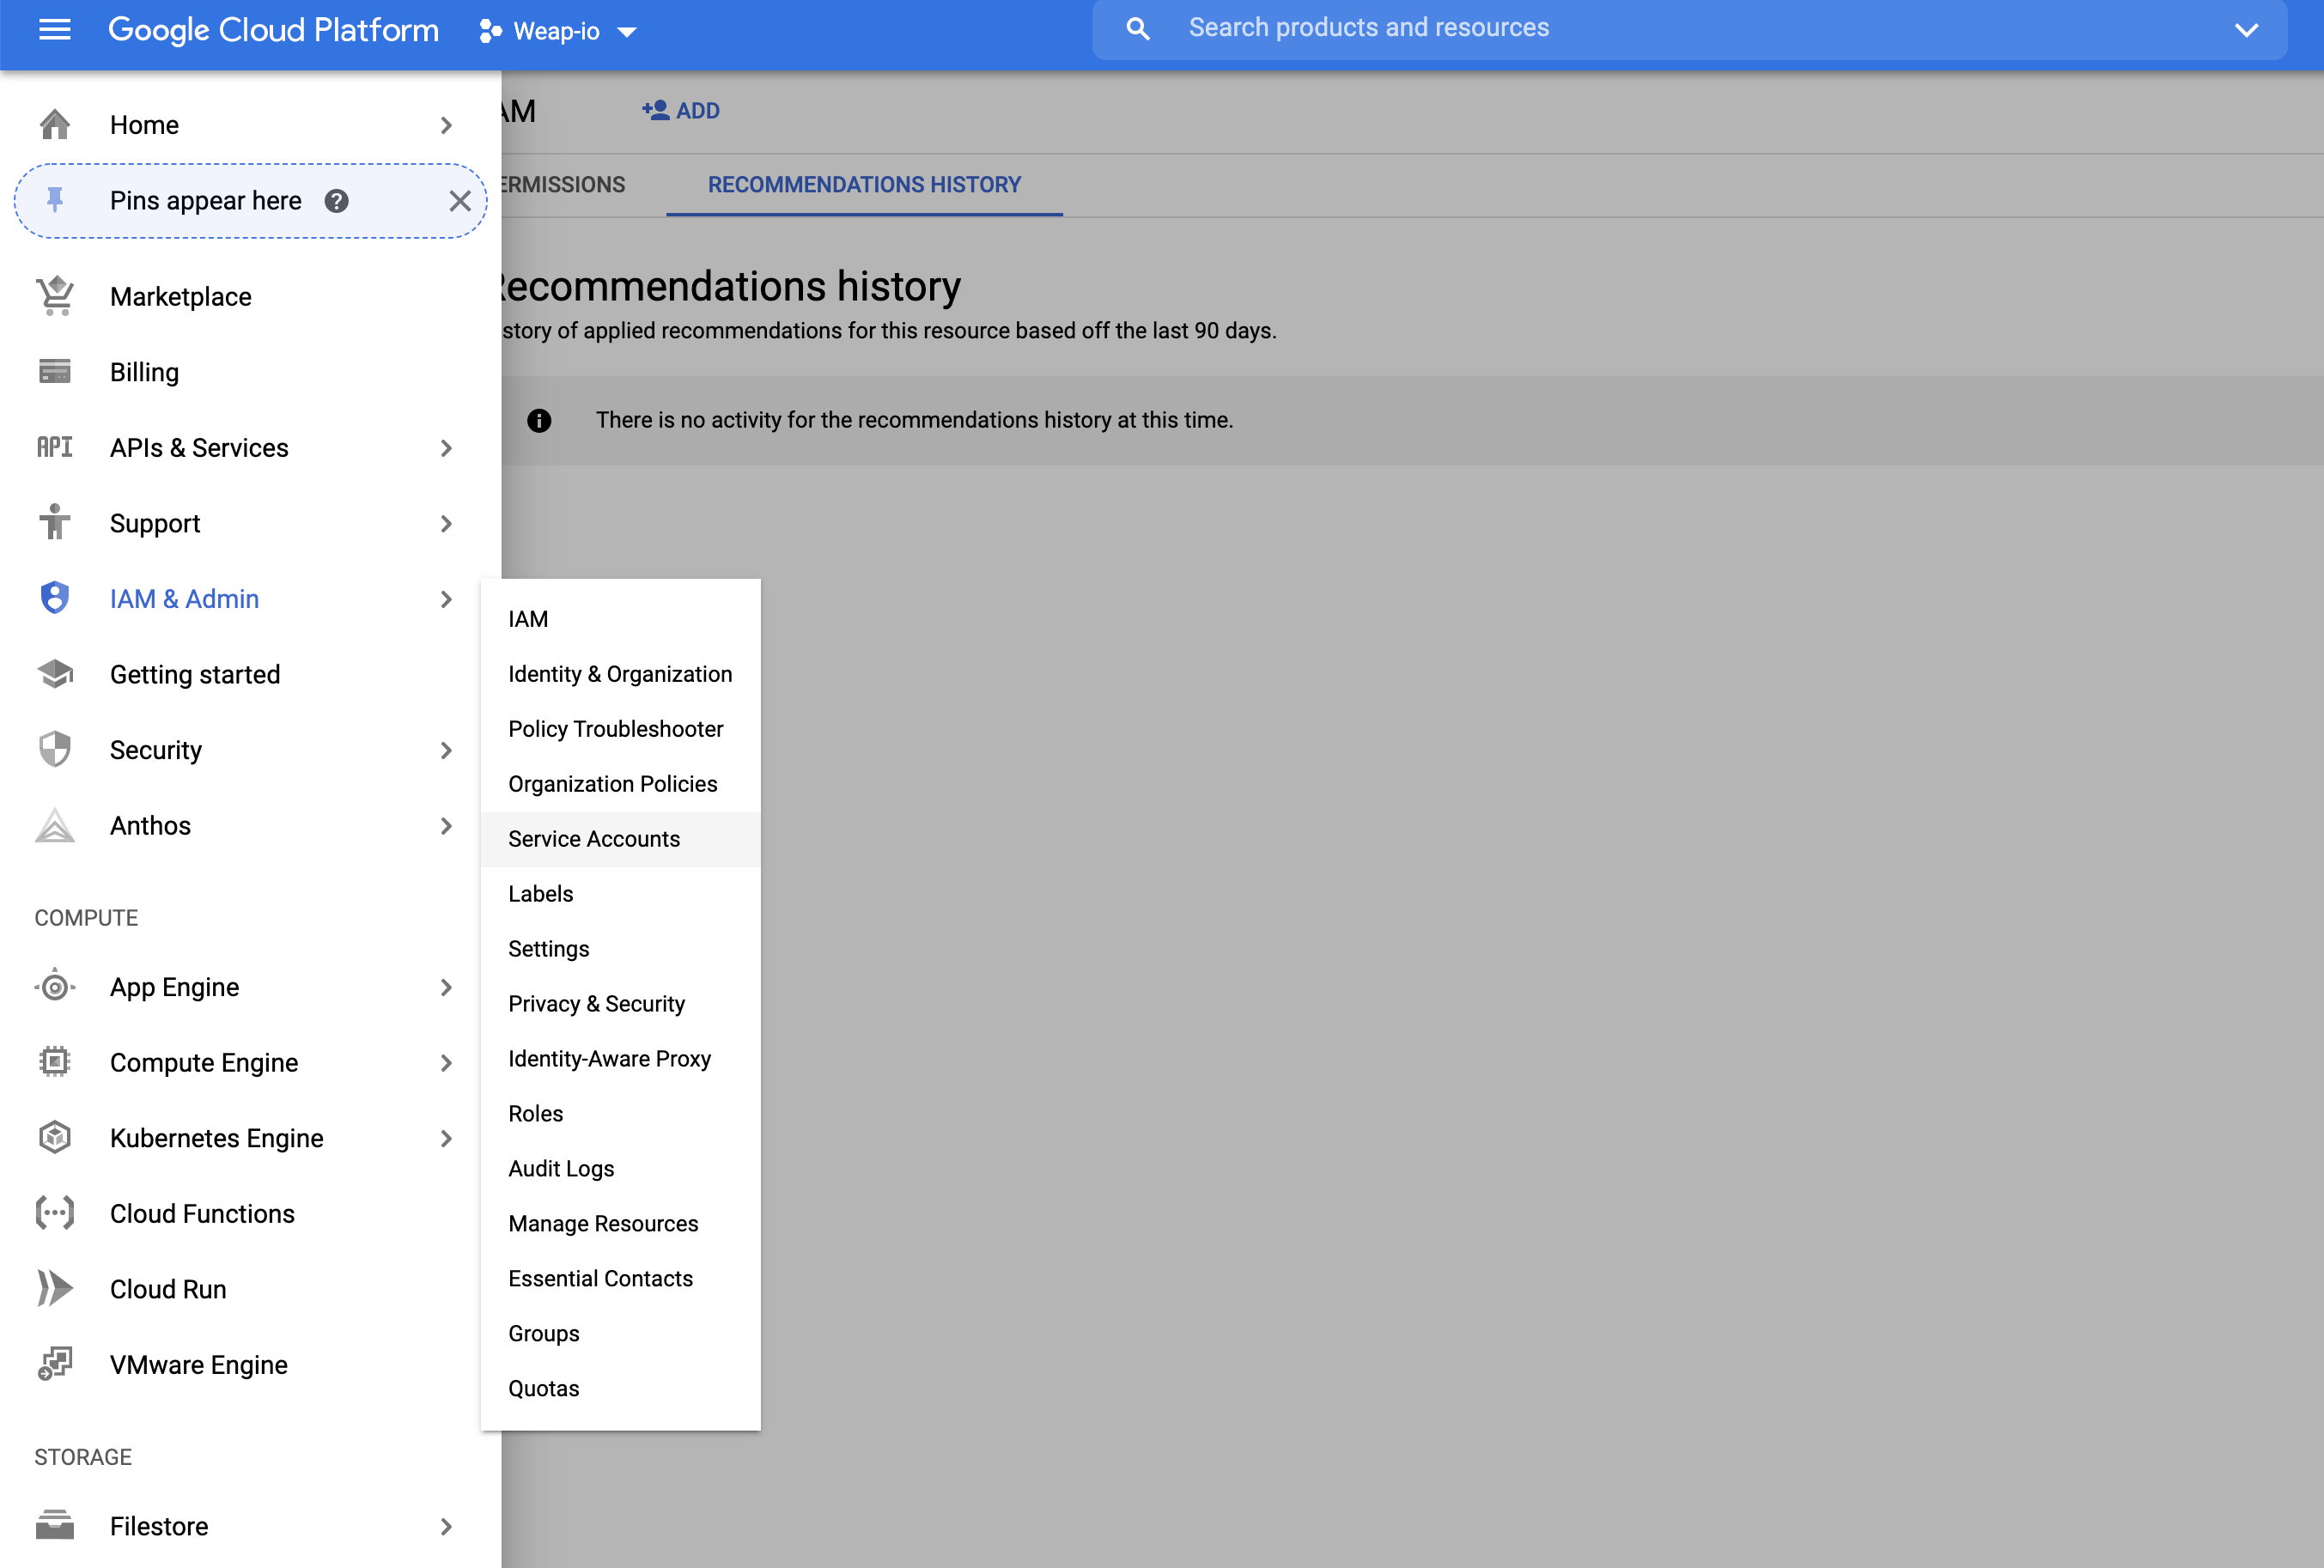Click the Anthos triangle icon
This screenshot has width=2324, height=1568.
55,825
